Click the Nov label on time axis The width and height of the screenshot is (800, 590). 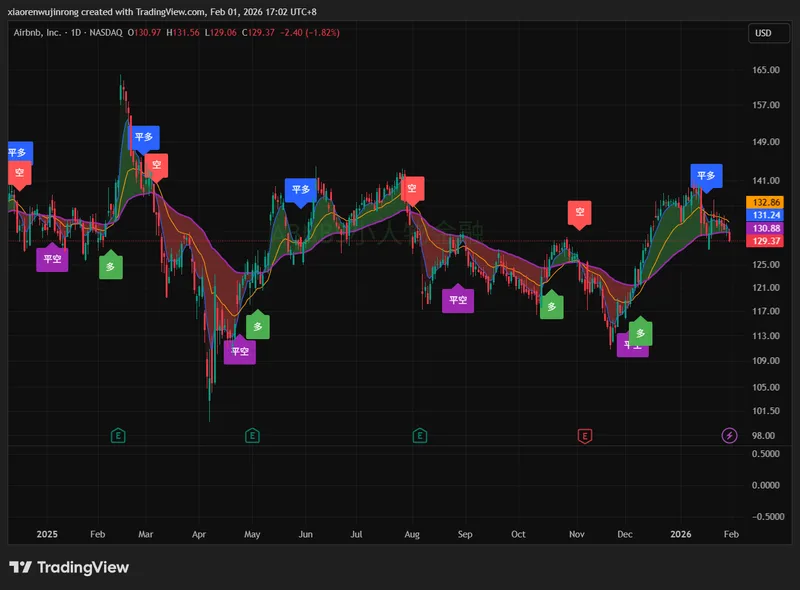click(577, 534)
